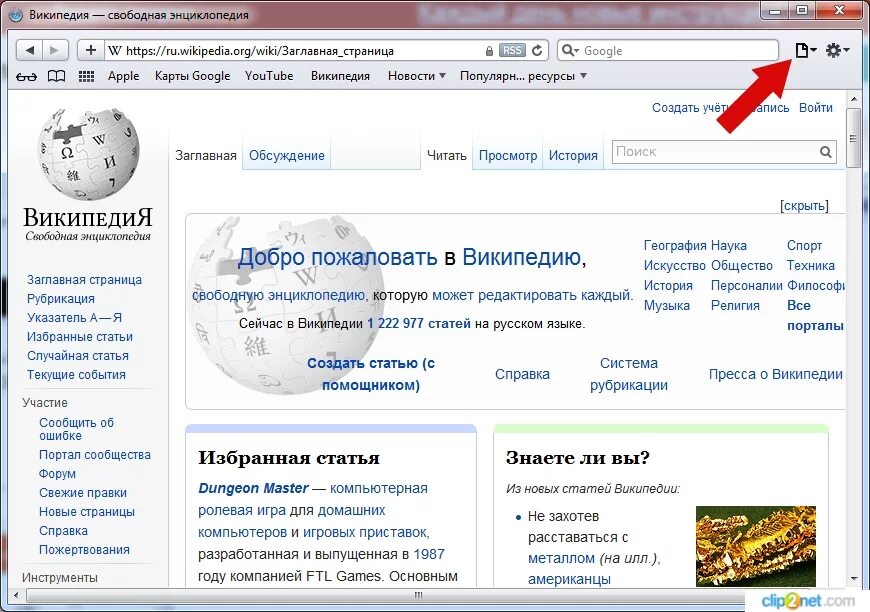870x612 pixels.
Task: Open the Reading List glasses icon
Action: coord(26,77)
